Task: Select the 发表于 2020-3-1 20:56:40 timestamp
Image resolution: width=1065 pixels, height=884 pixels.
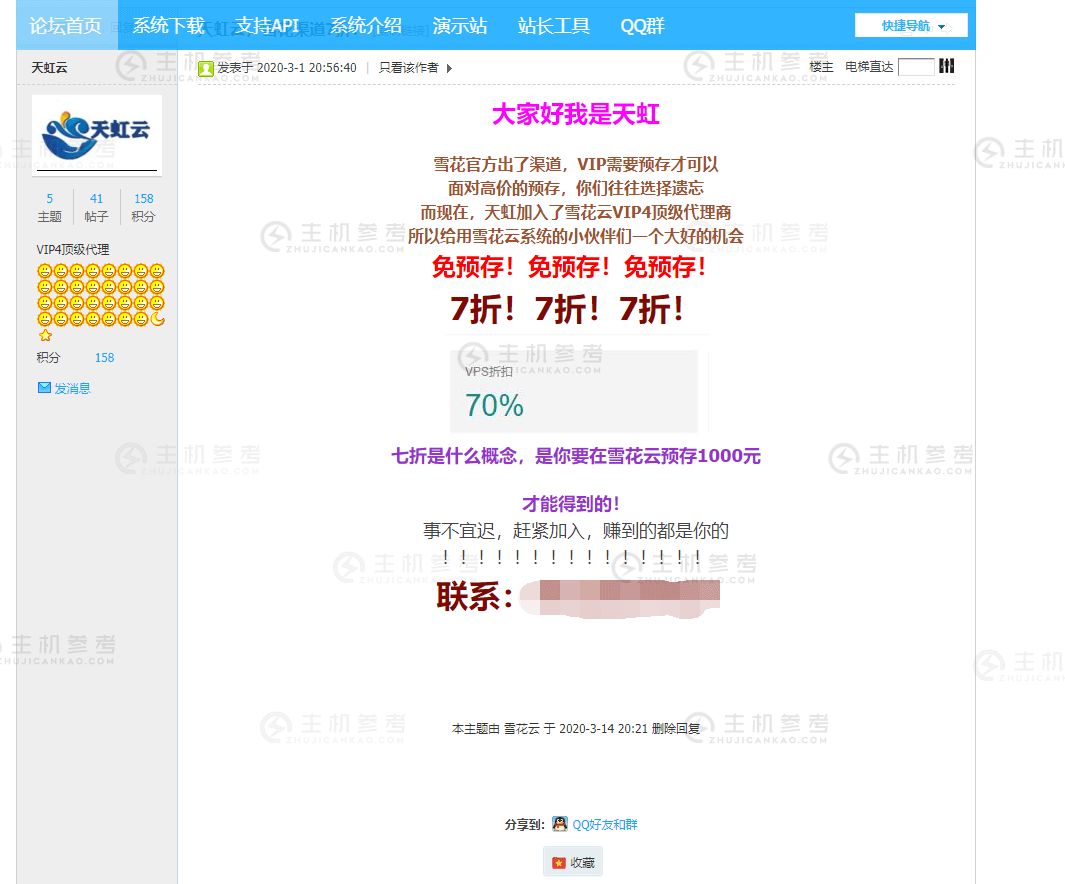Action: tap(287, 68)
